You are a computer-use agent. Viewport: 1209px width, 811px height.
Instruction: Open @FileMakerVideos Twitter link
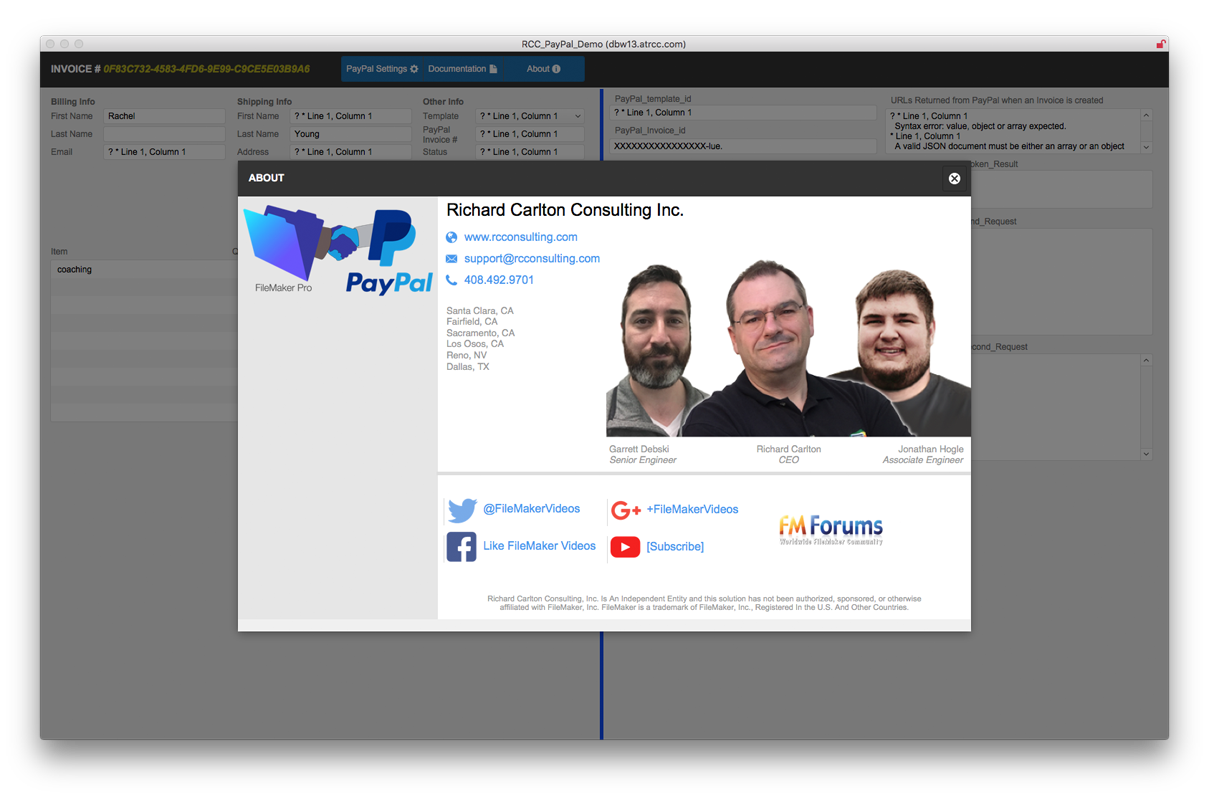click(531, 509)
